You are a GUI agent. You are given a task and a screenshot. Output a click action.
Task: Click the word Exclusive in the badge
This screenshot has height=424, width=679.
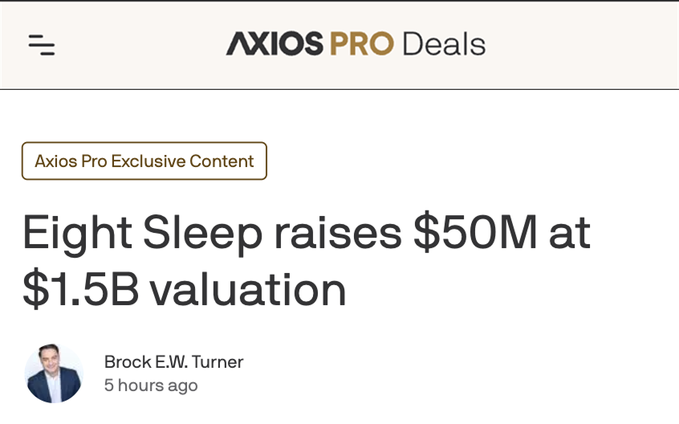coord(150,161)
